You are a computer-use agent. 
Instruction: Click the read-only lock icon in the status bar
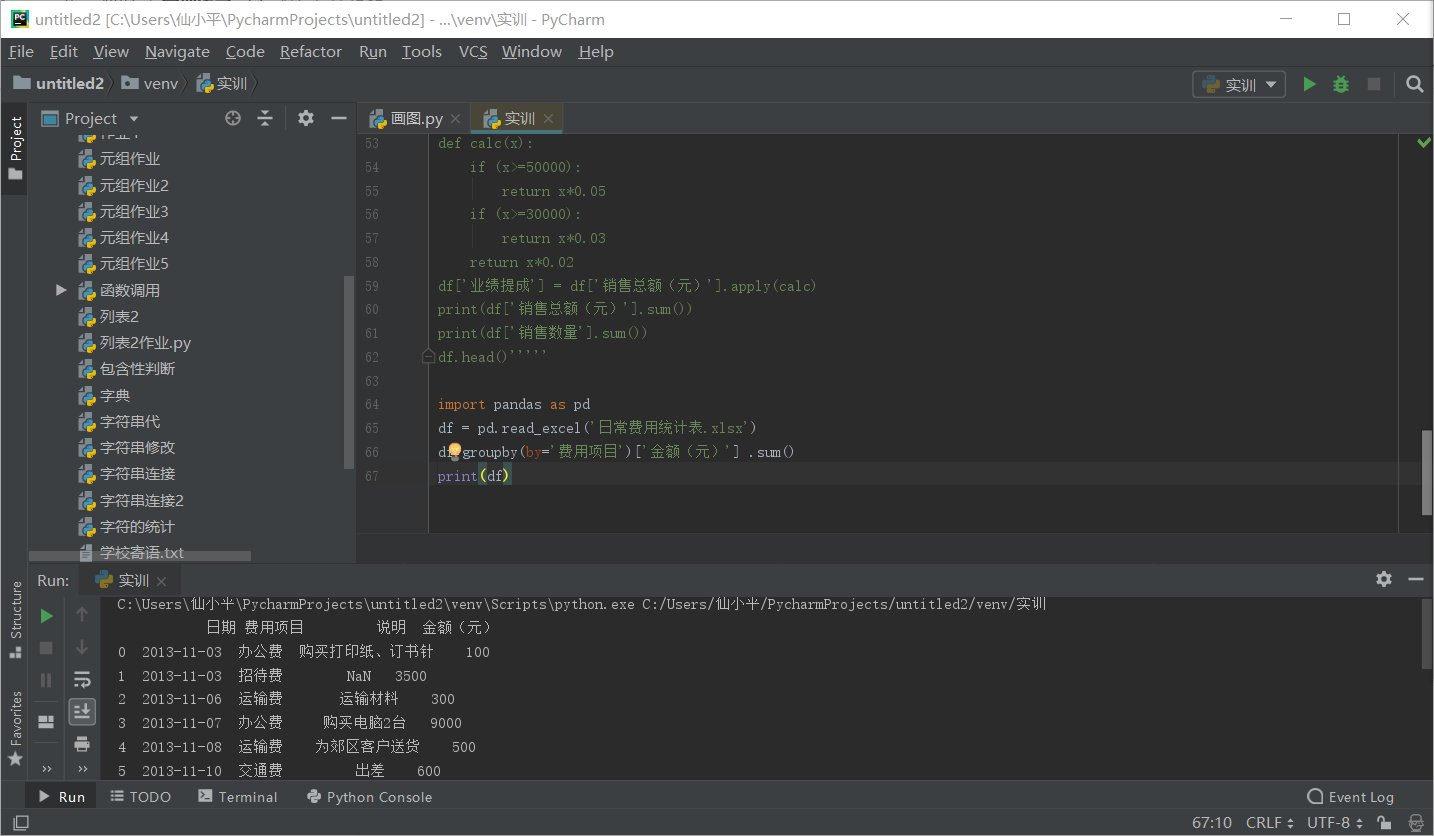tap(1384, 823)
